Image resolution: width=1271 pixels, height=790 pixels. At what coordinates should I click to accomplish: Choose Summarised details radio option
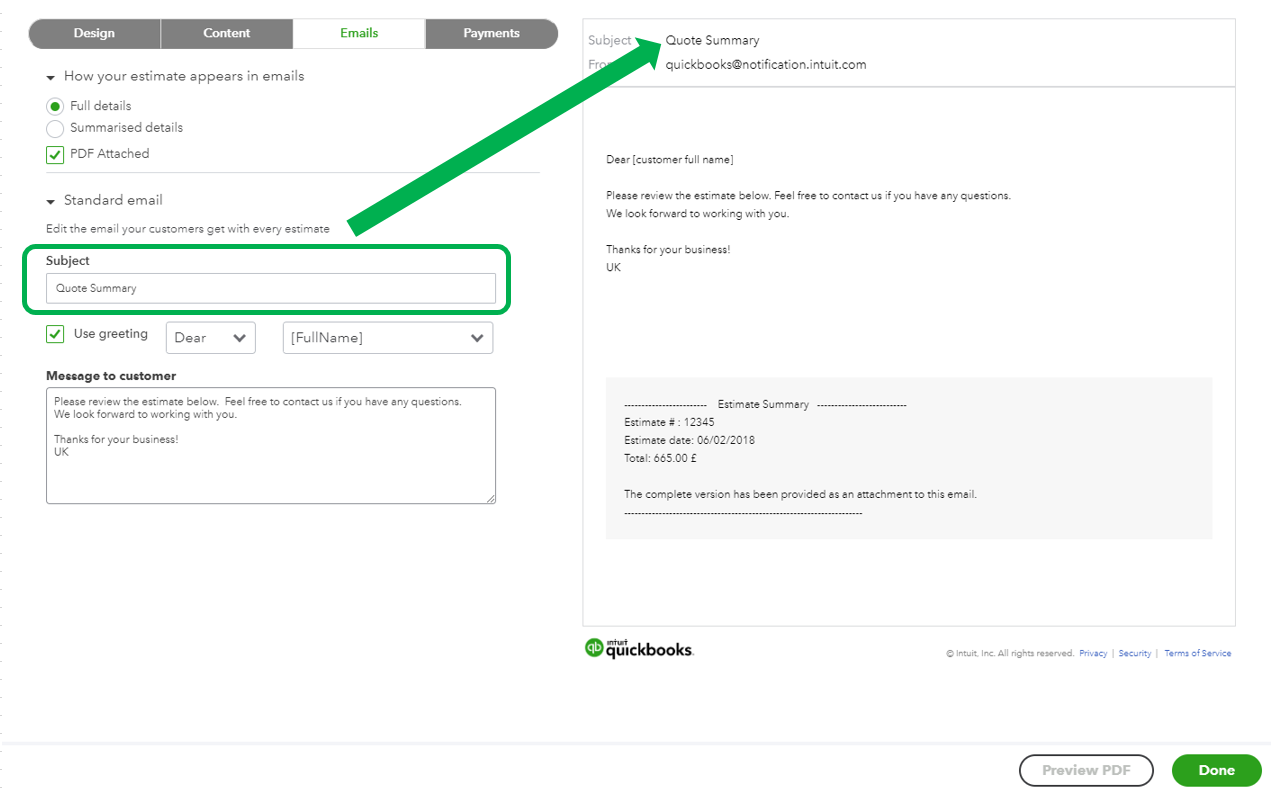55,128
